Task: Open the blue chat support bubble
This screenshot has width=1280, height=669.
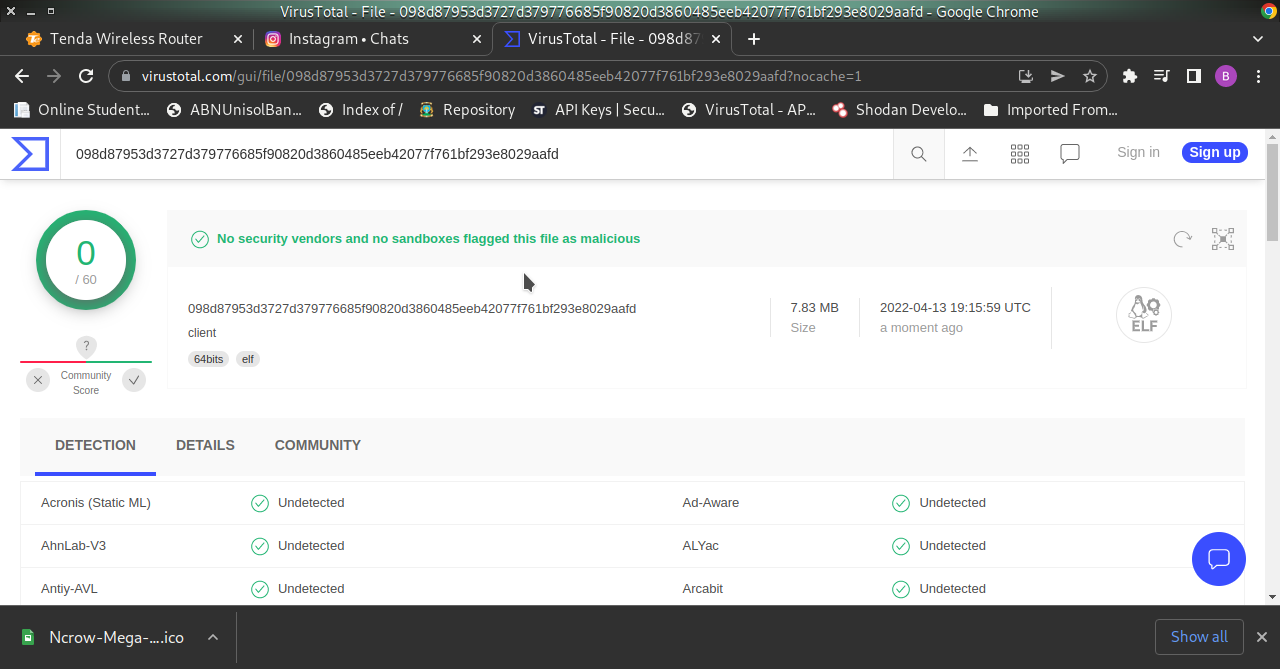Action: pyautogui.click(x=1219, y=559)
